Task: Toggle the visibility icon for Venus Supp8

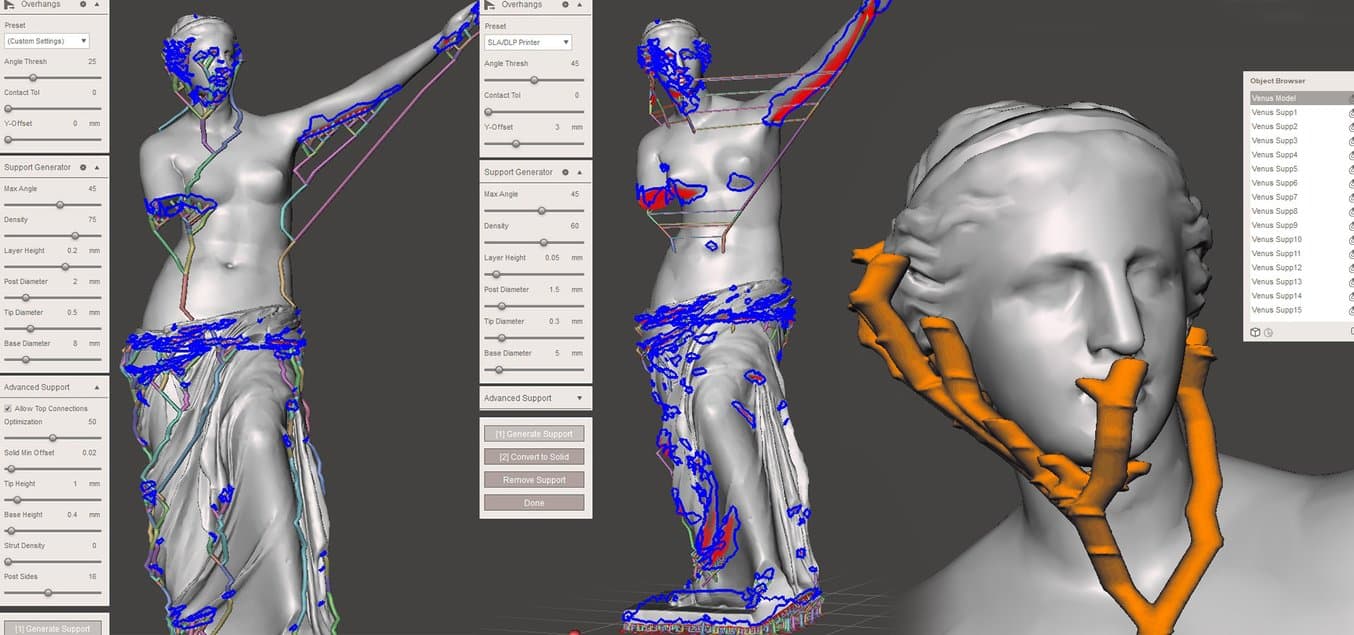Action: pos(1350,212)
